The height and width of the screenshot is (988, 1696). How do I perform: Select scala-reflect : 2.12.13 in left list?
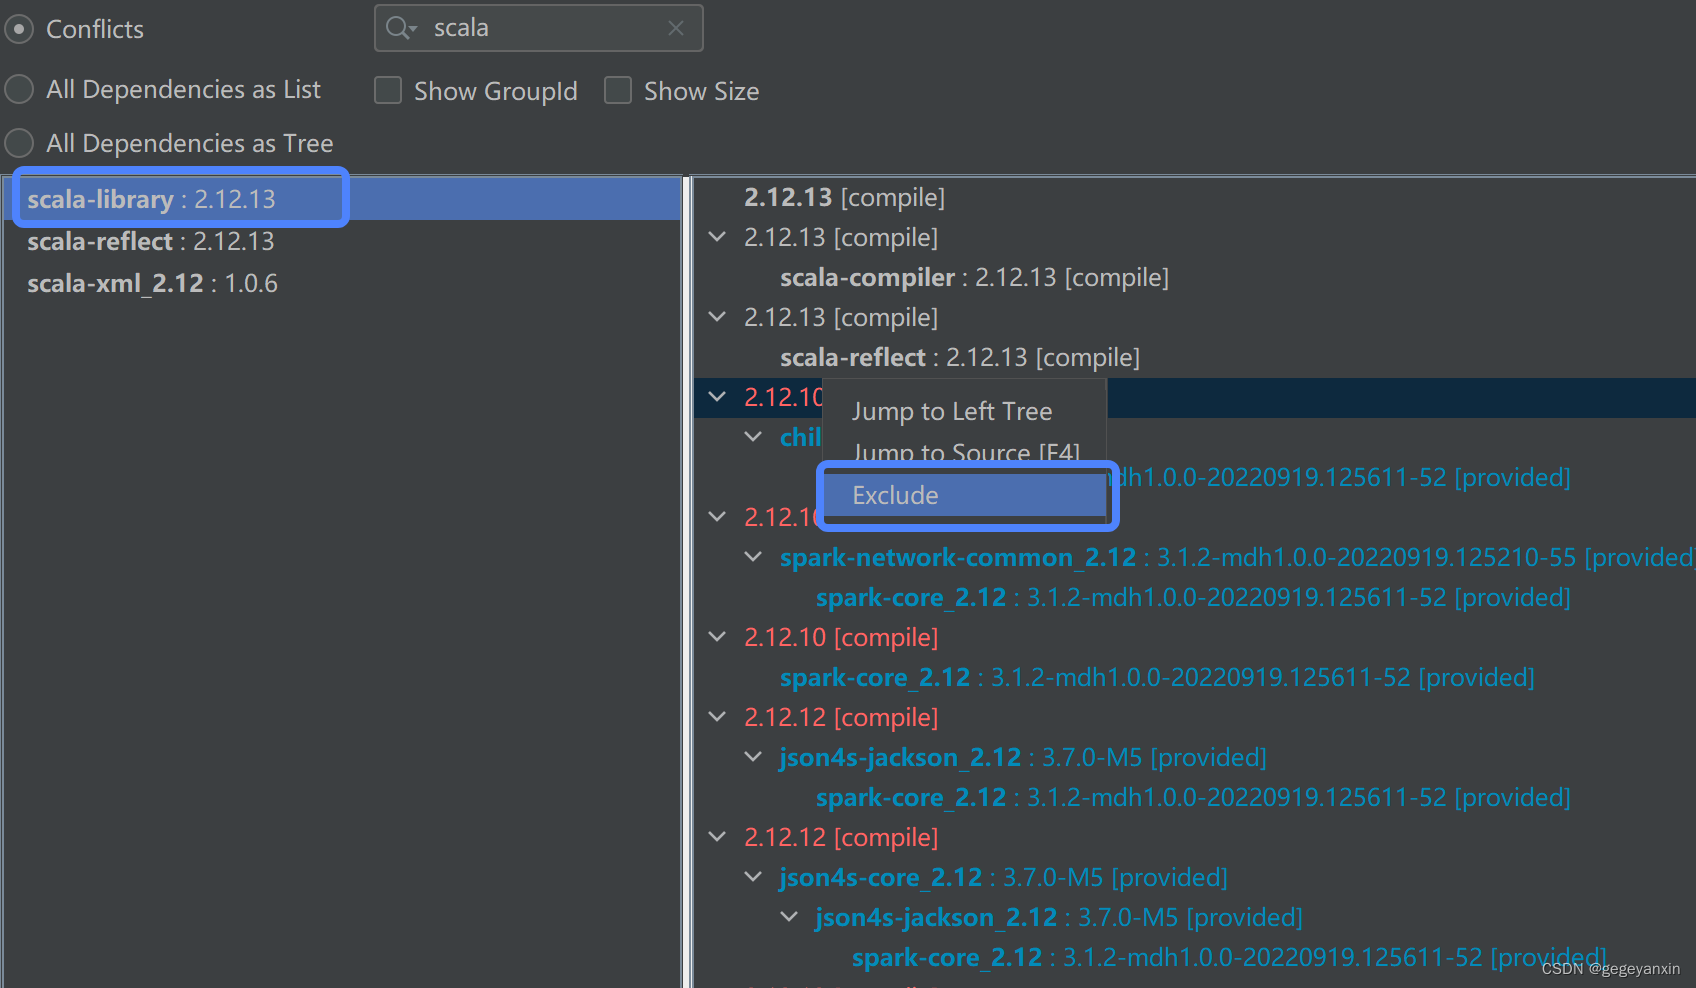[341, 241]
